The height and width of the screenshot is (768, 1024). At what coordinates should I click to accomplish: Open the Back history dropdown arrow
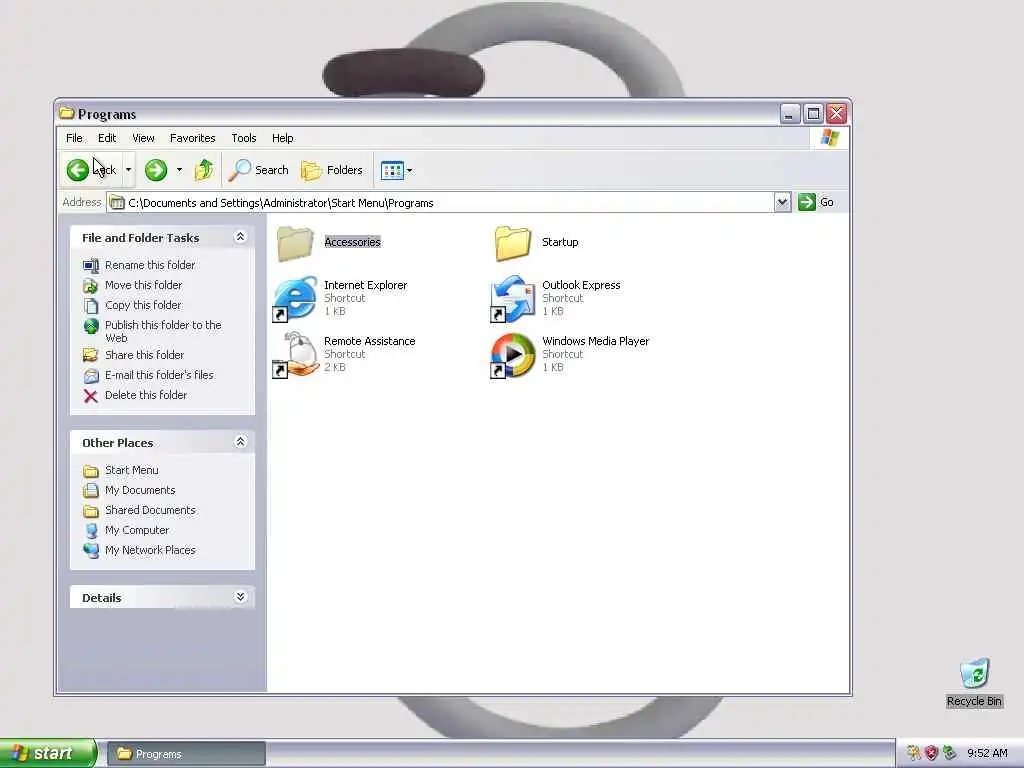point(129,170)
